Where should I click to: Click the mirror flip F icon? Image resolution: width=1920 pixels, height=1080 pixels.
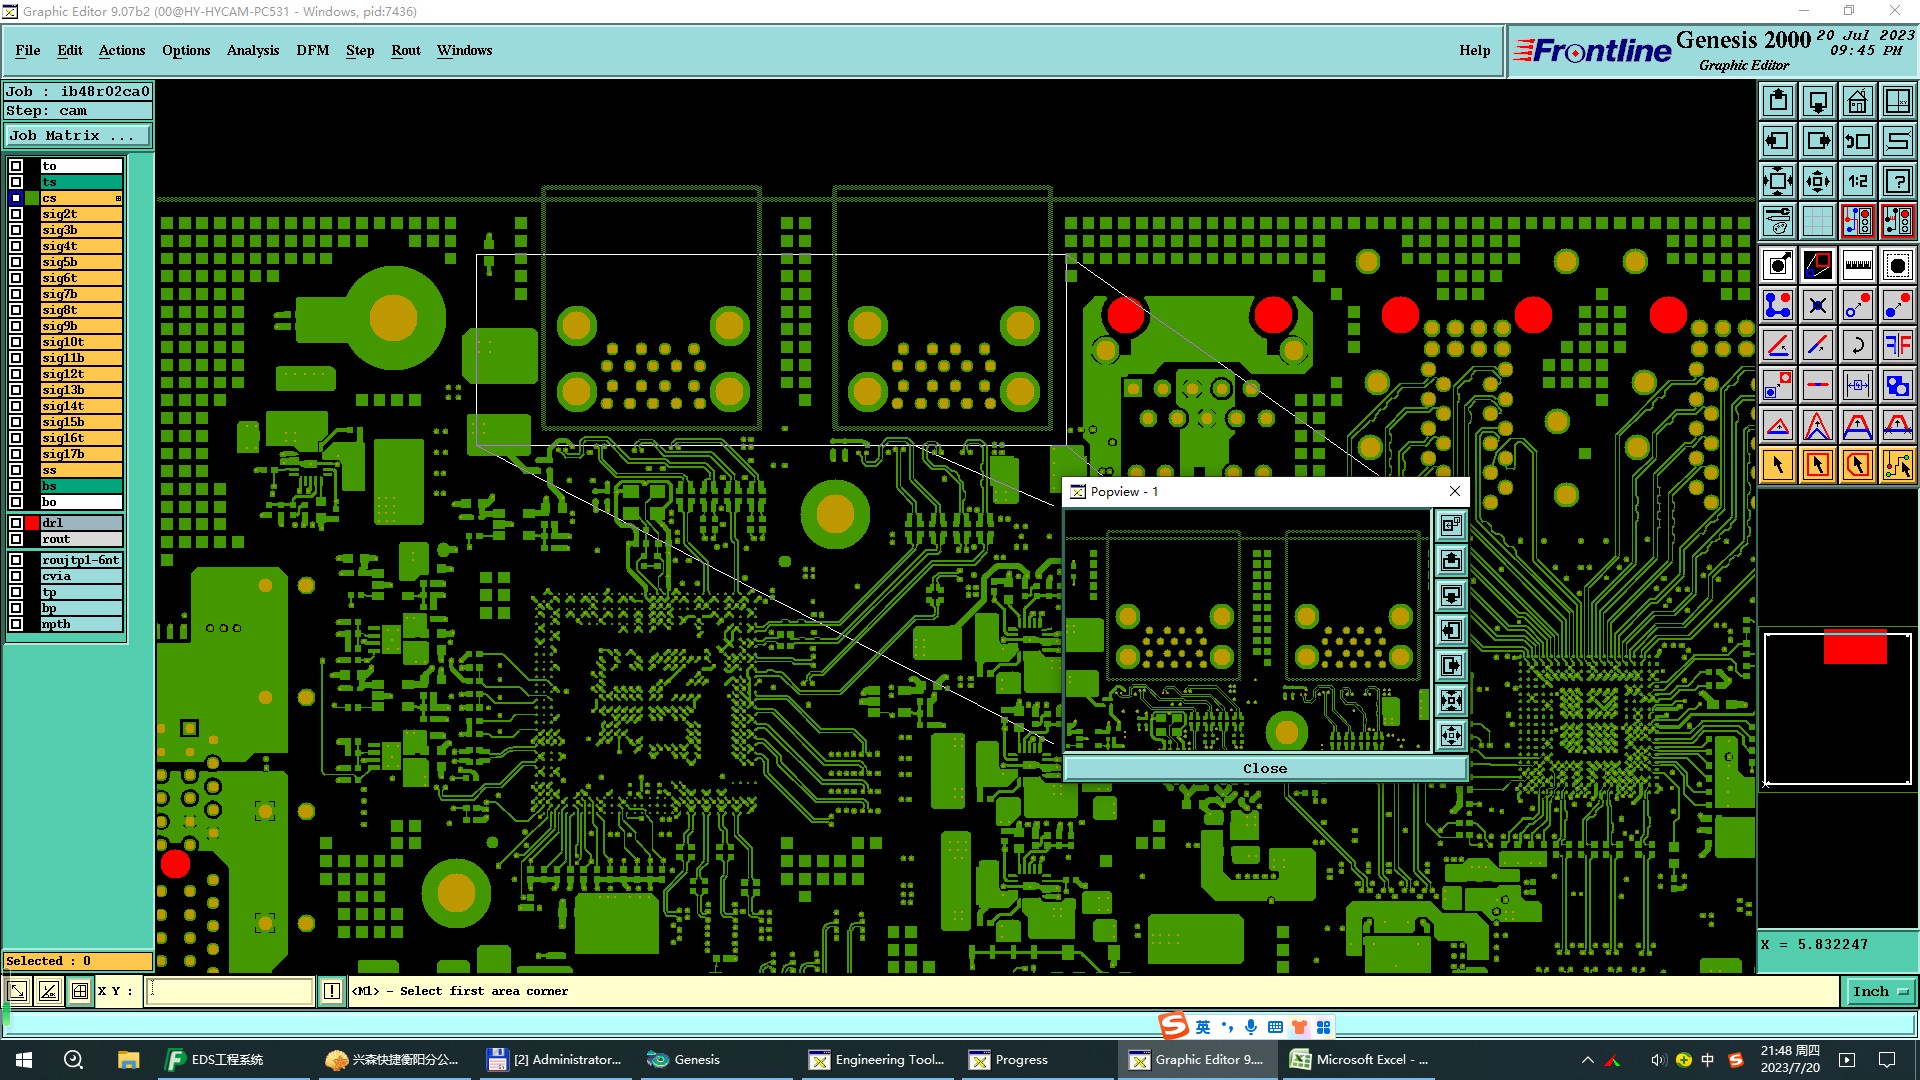coord(1897,345)
